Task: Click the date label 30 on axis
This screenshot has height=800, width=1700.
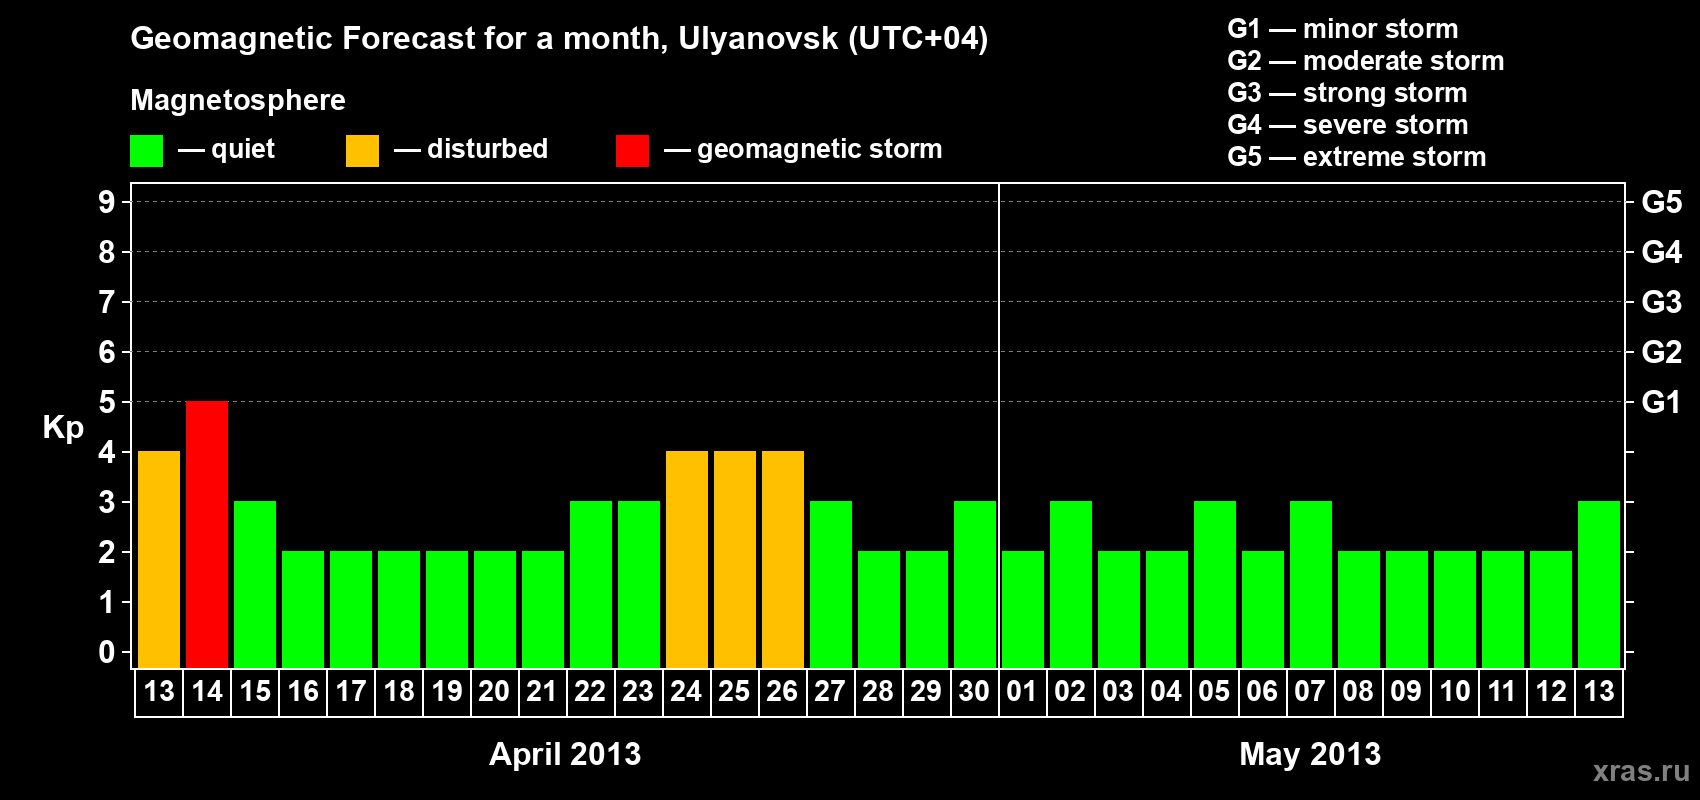Action: coord(974,692)
